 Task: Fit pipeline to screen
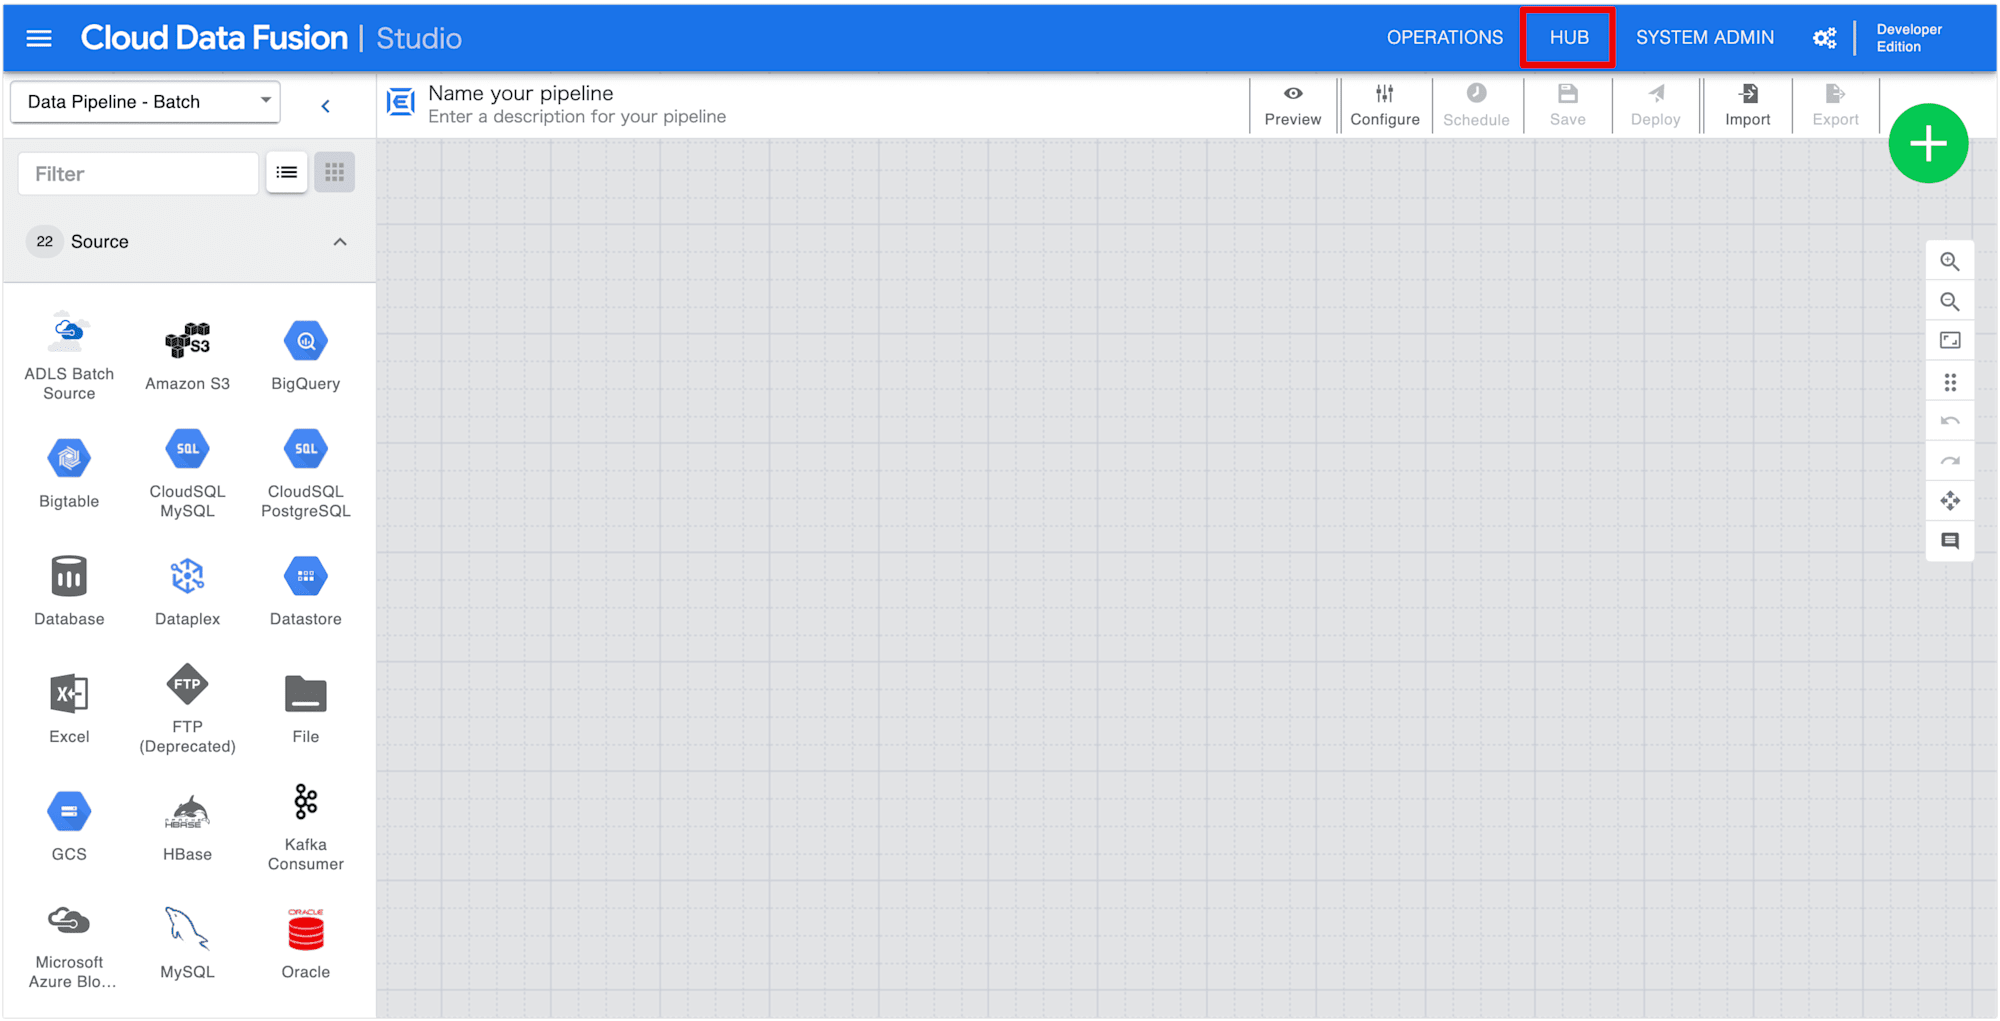pos(1950,341)
